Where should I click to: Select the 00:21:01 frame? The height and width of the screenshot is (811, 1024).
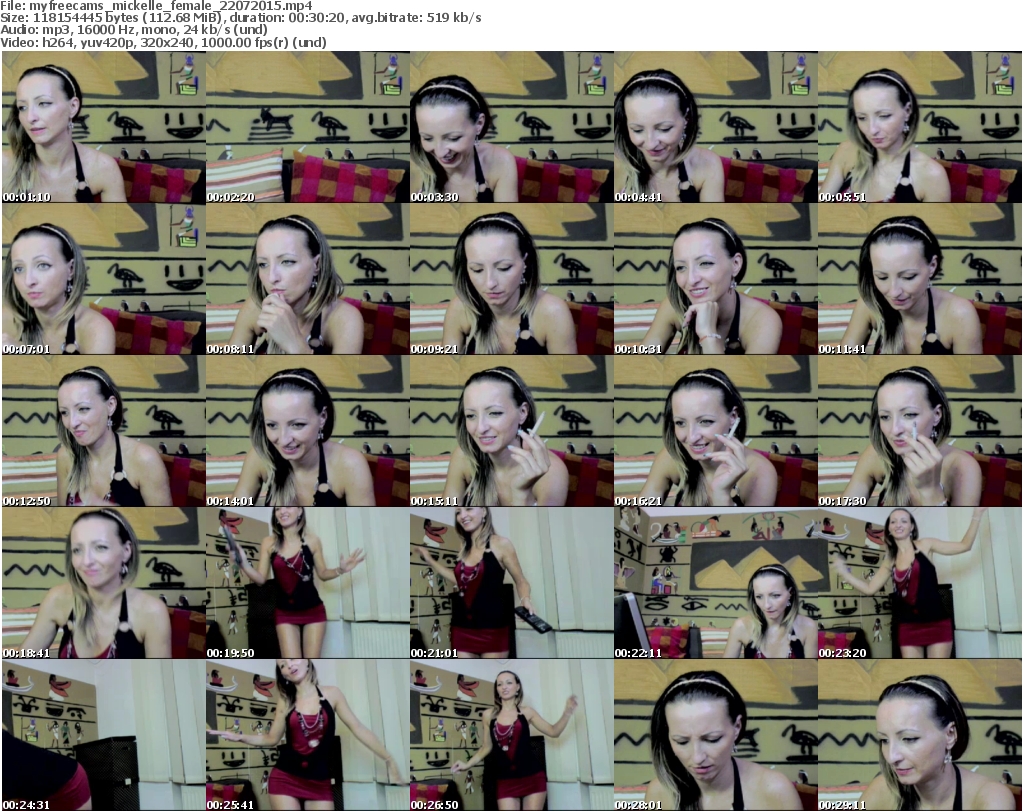pos(511,583)
